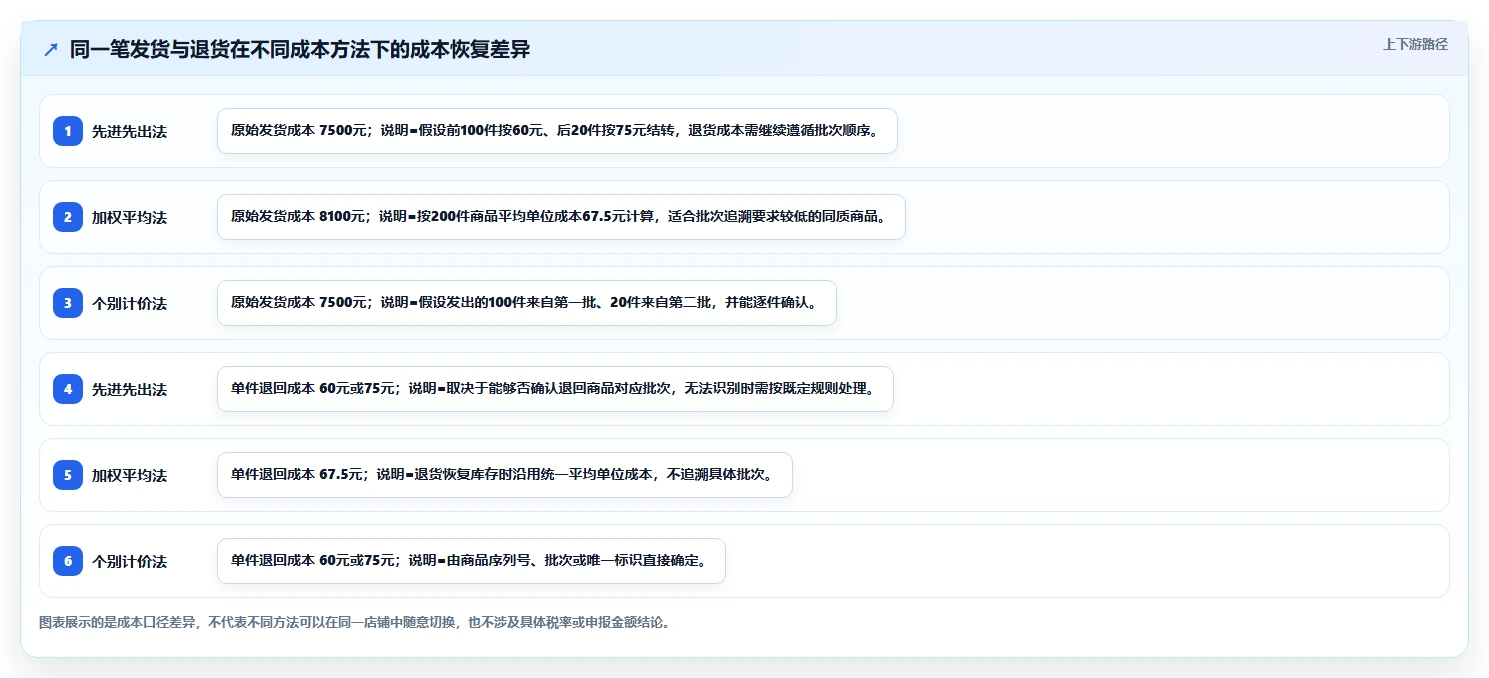
Task: Click the title 同一笔发货与退货在不同成本方法下的成本恢复差异
Action: pos(300,50)
